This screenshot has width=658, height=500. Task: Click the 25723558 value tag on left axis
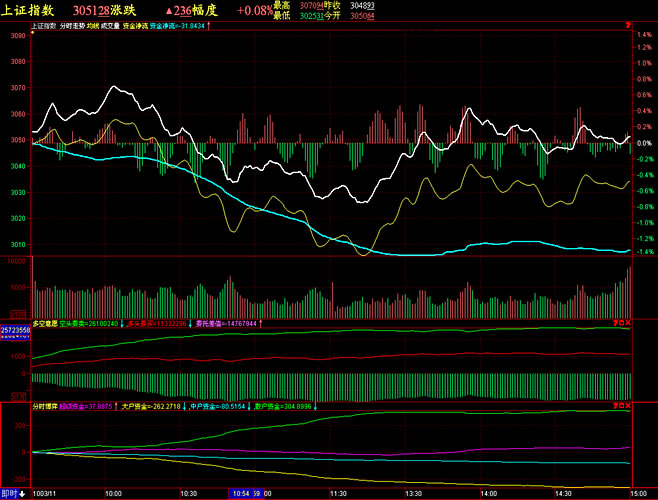pyautogui.click(x=14, y=330)
